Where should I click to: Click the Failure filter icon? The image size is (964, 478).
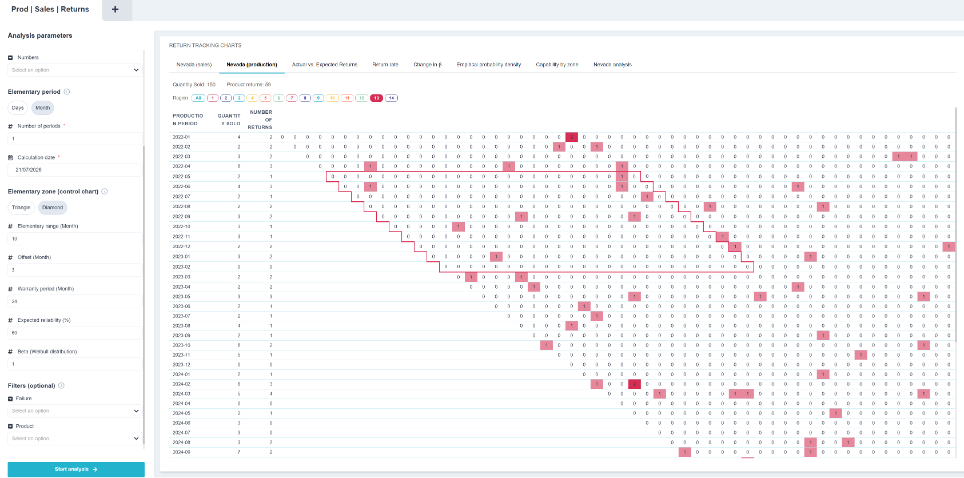coord(10,399)
